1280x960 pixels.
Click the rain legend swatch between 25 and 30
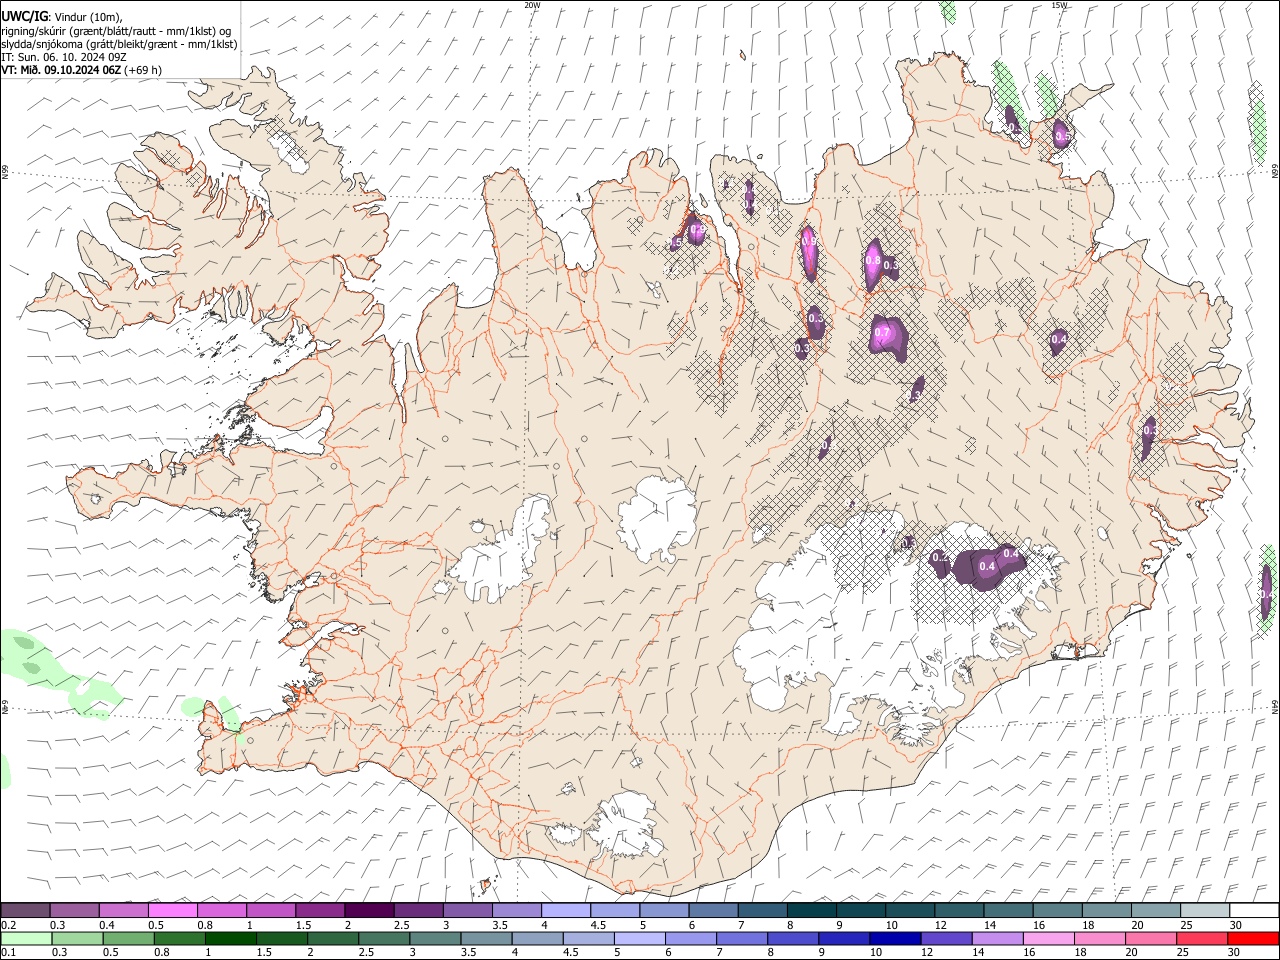[x=1201, y=938]
